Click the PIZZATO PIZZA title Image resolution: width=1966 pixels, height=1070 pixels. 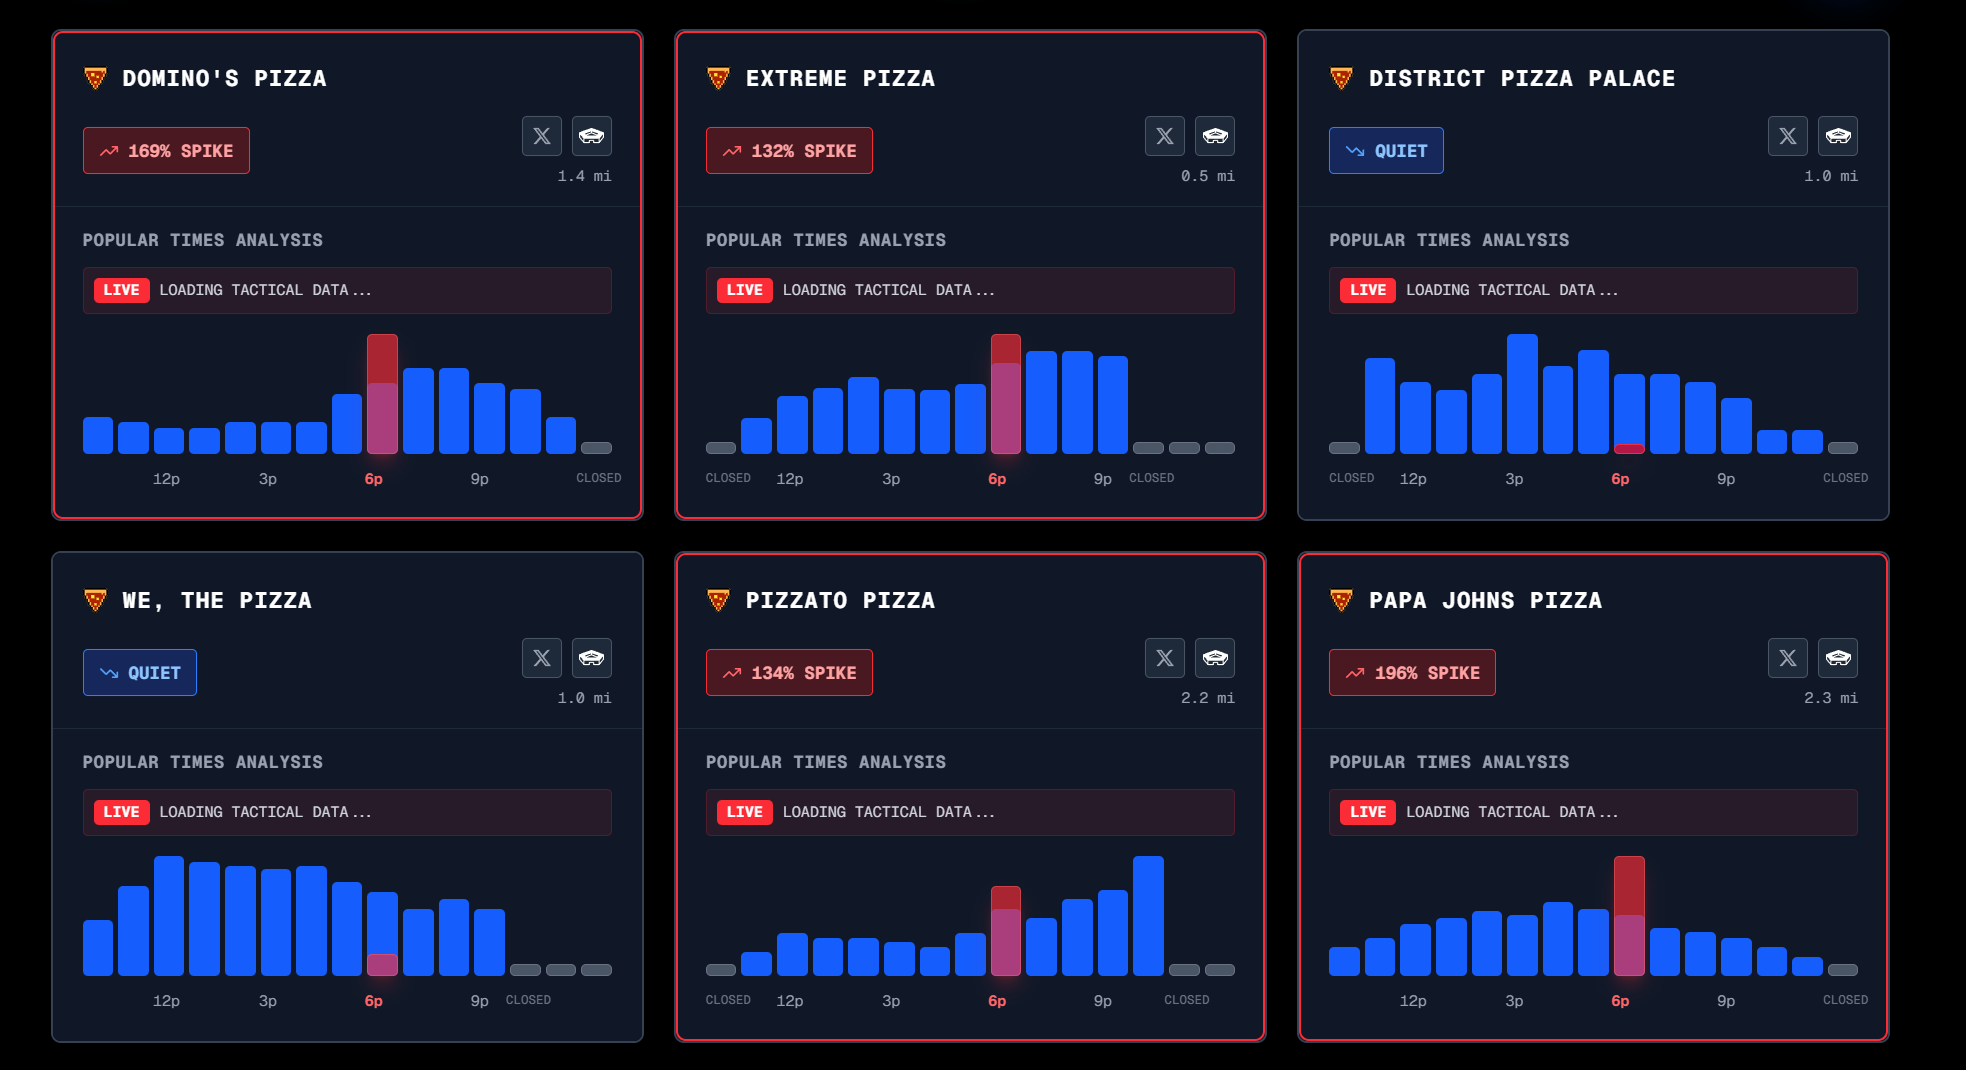[840, 600]
